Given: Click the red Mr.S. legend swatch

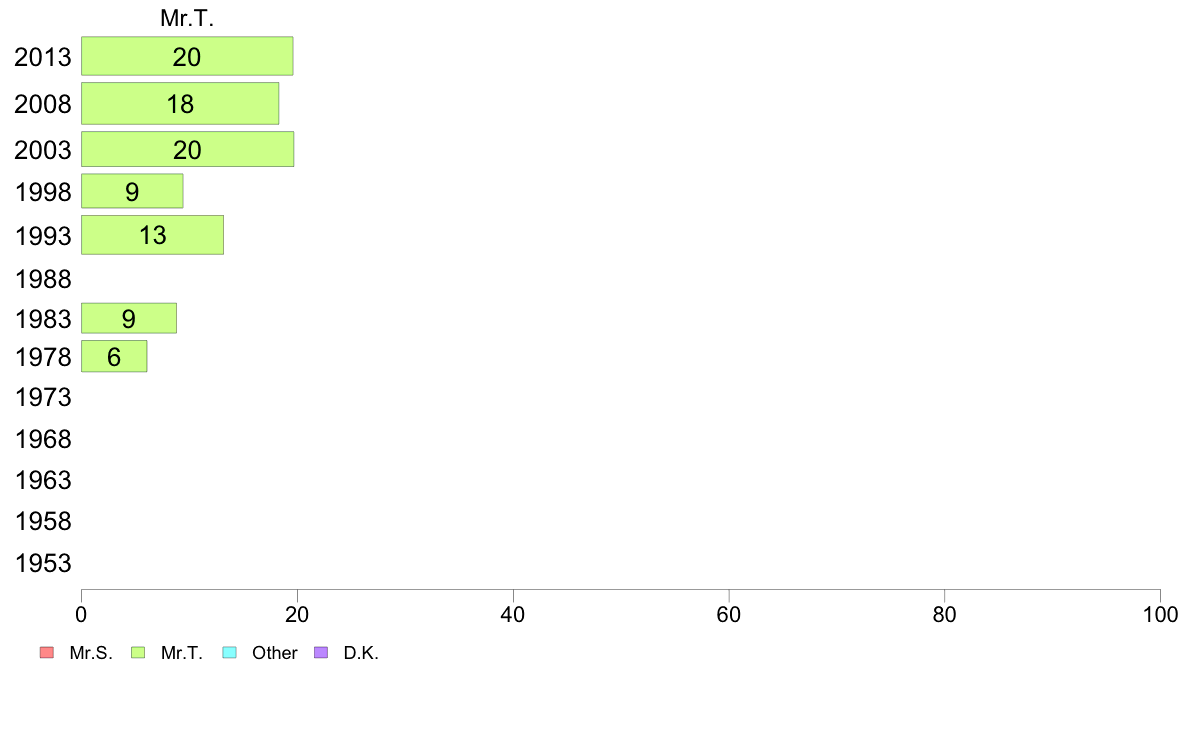Looking at the screenshot, I should pyautogui.click(x=47, y=653).
